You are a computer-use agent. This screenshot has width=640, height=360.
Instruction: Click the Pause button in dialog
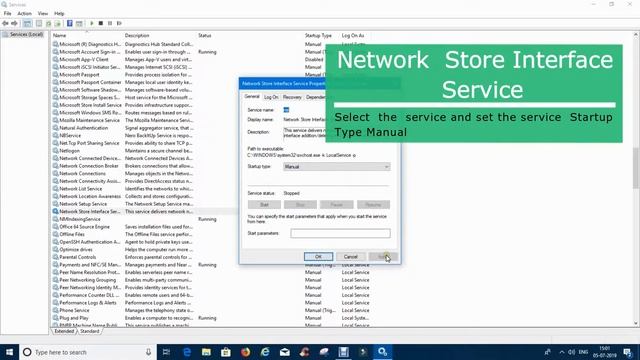pyautogui.click(x=337, y=204)
